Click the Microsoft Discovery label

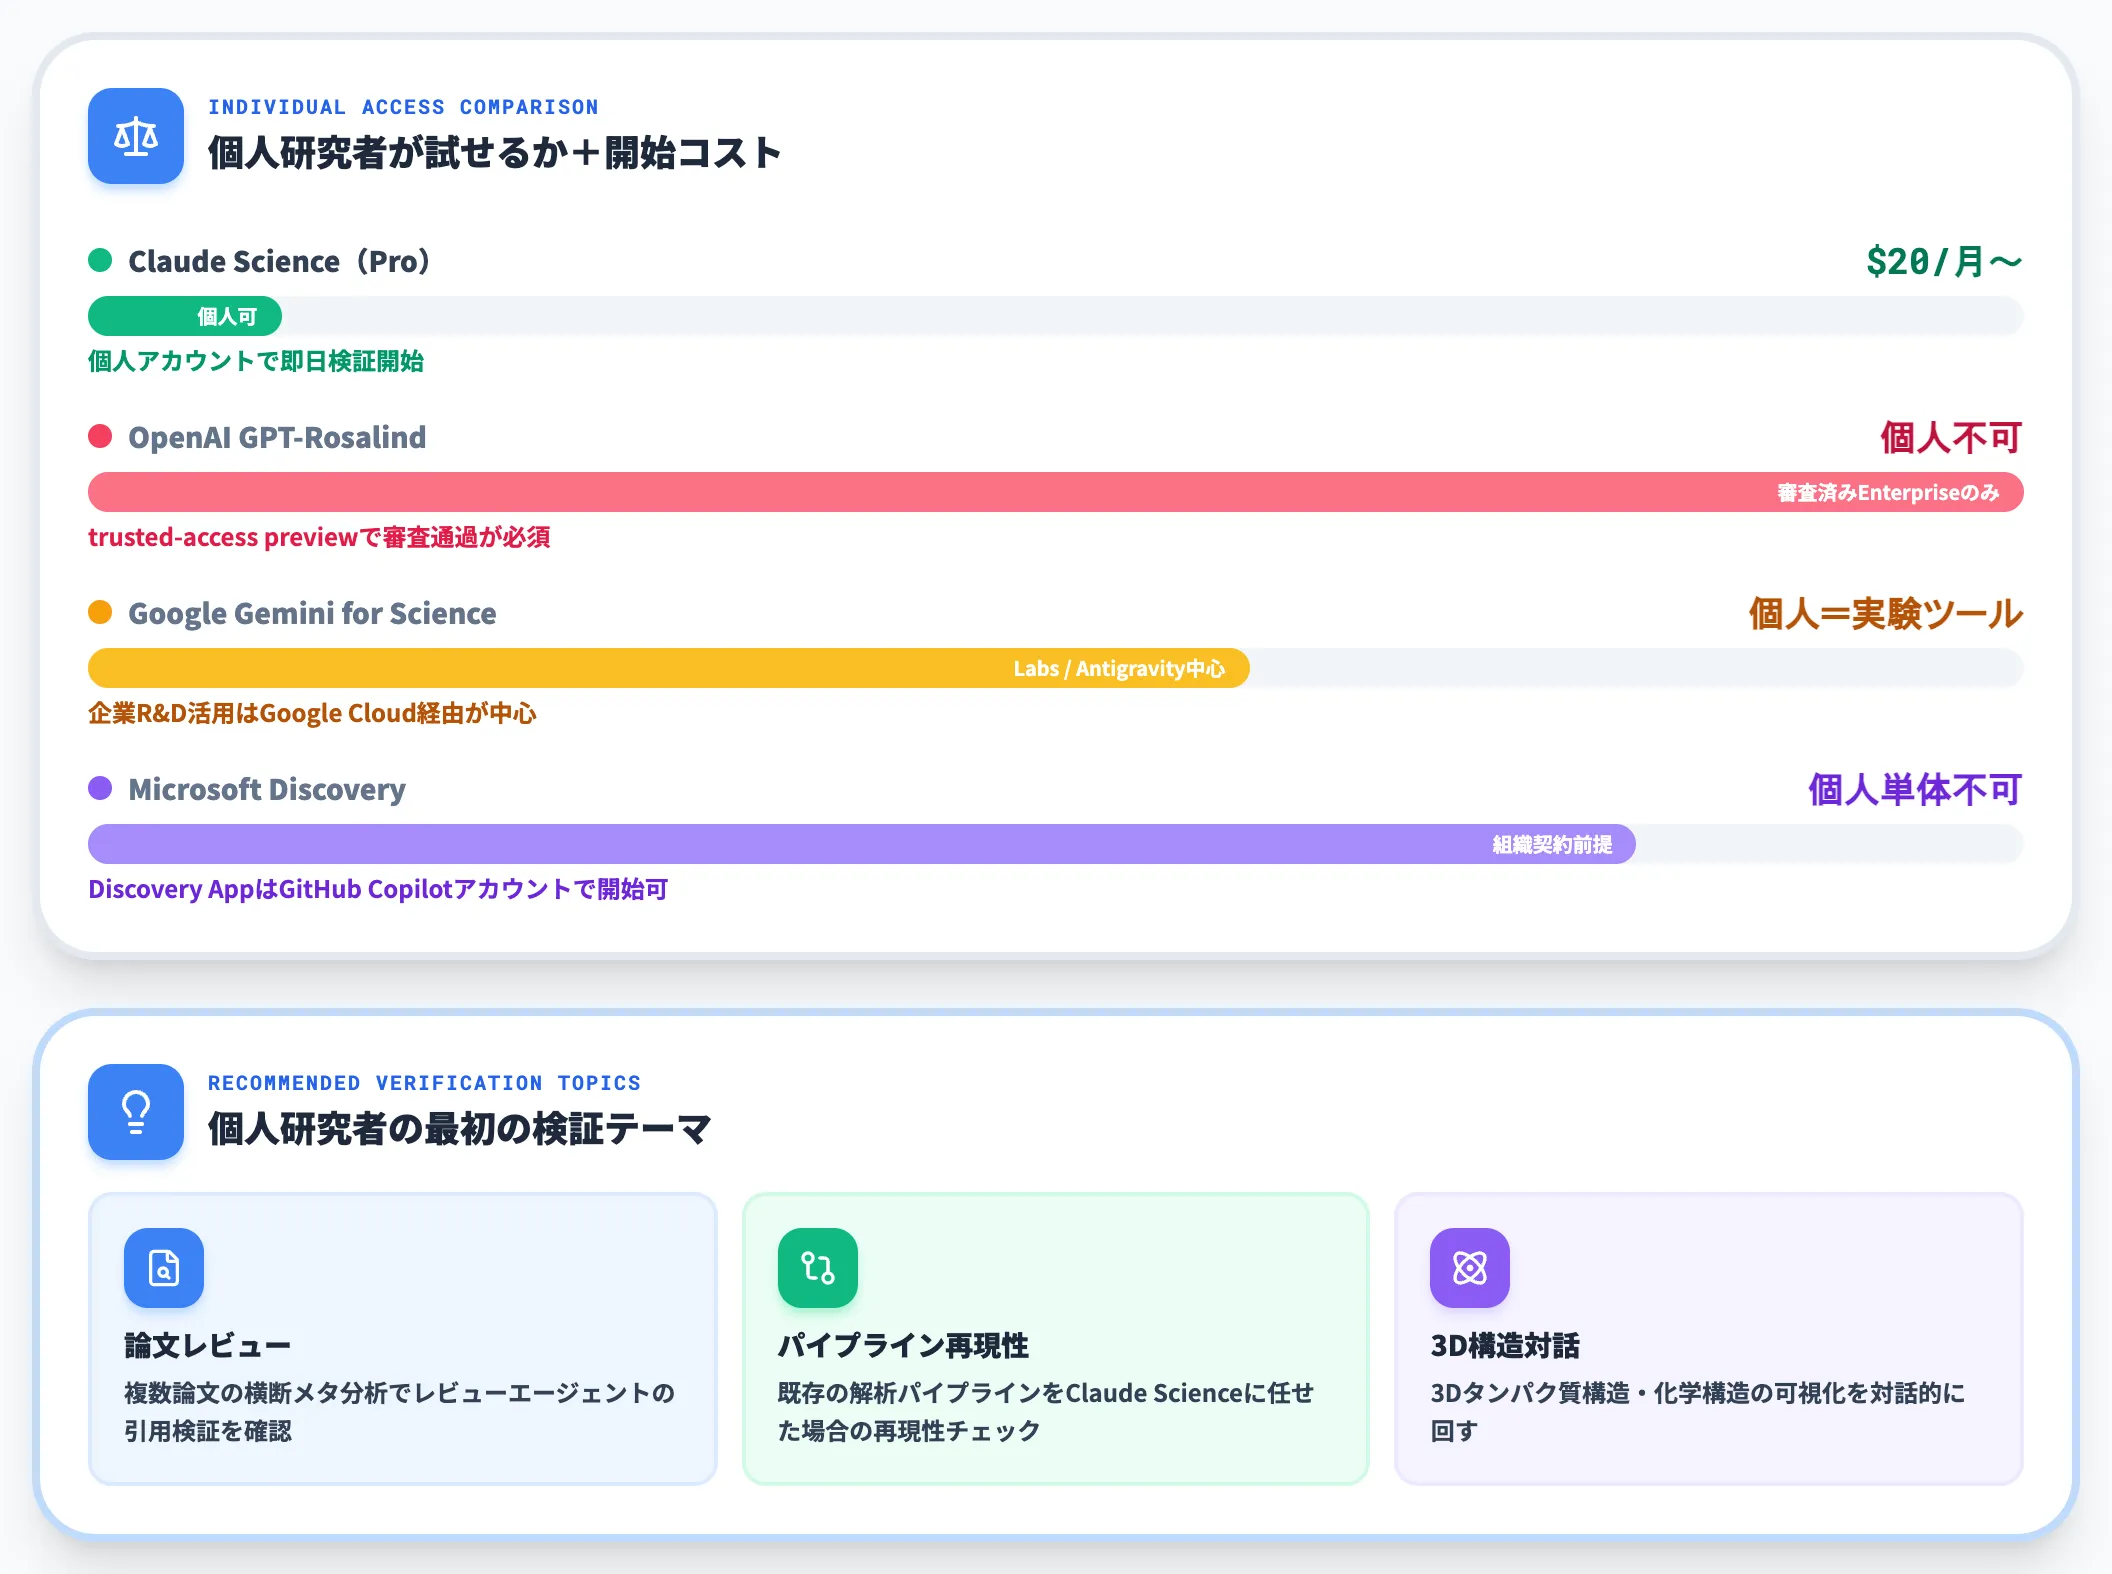[267, 789]
